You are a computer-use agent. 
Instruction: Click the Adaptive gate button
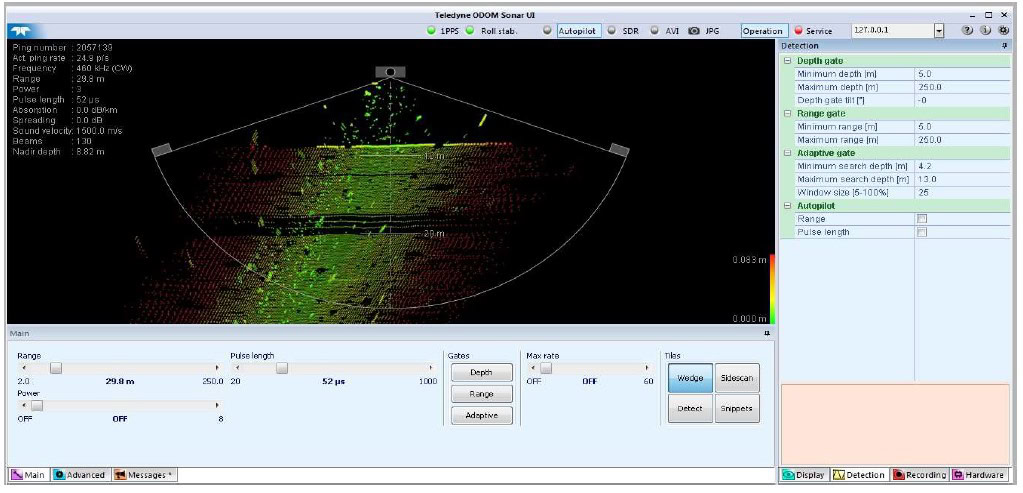481,415
